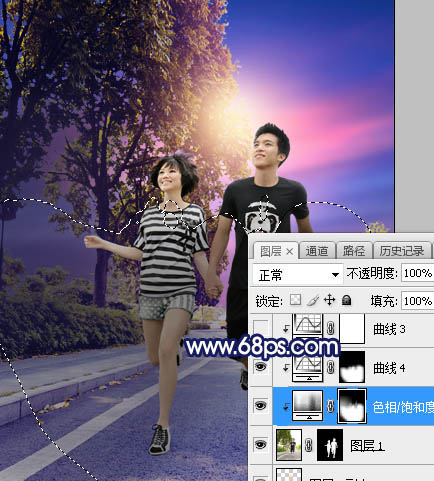This screenshot has height=481, width=434.
Task: Open the 正常 blend mode dropdown
Action: click(x=297, y=275)
